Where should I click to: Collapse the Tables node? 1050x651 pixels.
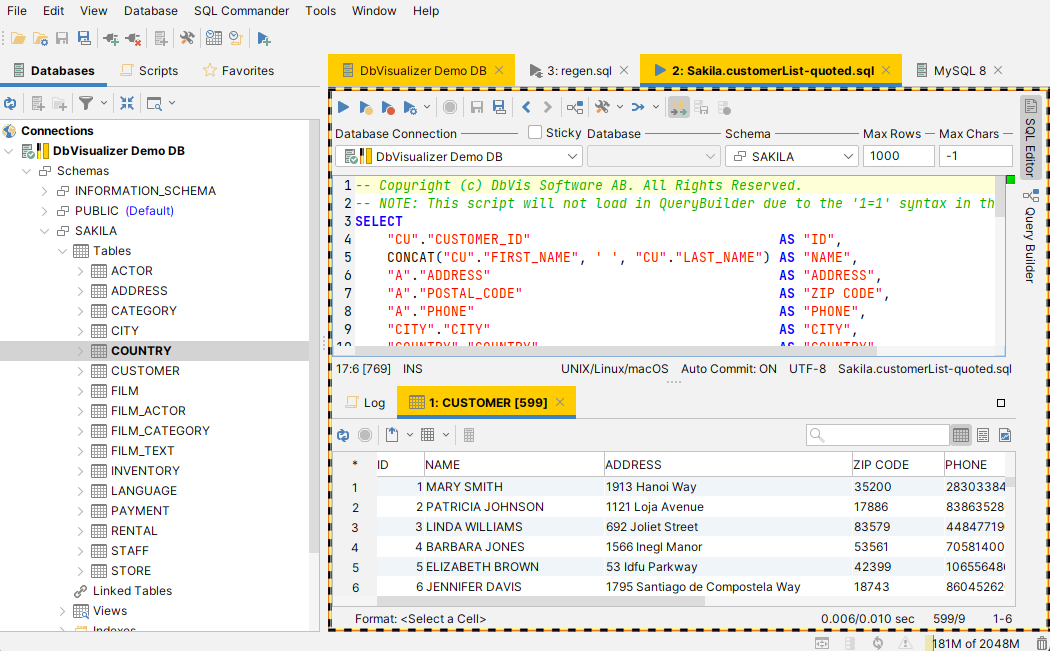[x=62, y=251]
